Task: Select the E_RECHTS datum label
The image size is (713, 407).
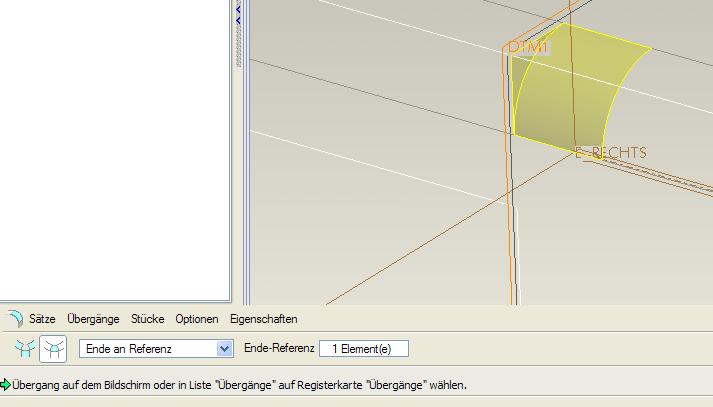Action: tap(611, 152)
